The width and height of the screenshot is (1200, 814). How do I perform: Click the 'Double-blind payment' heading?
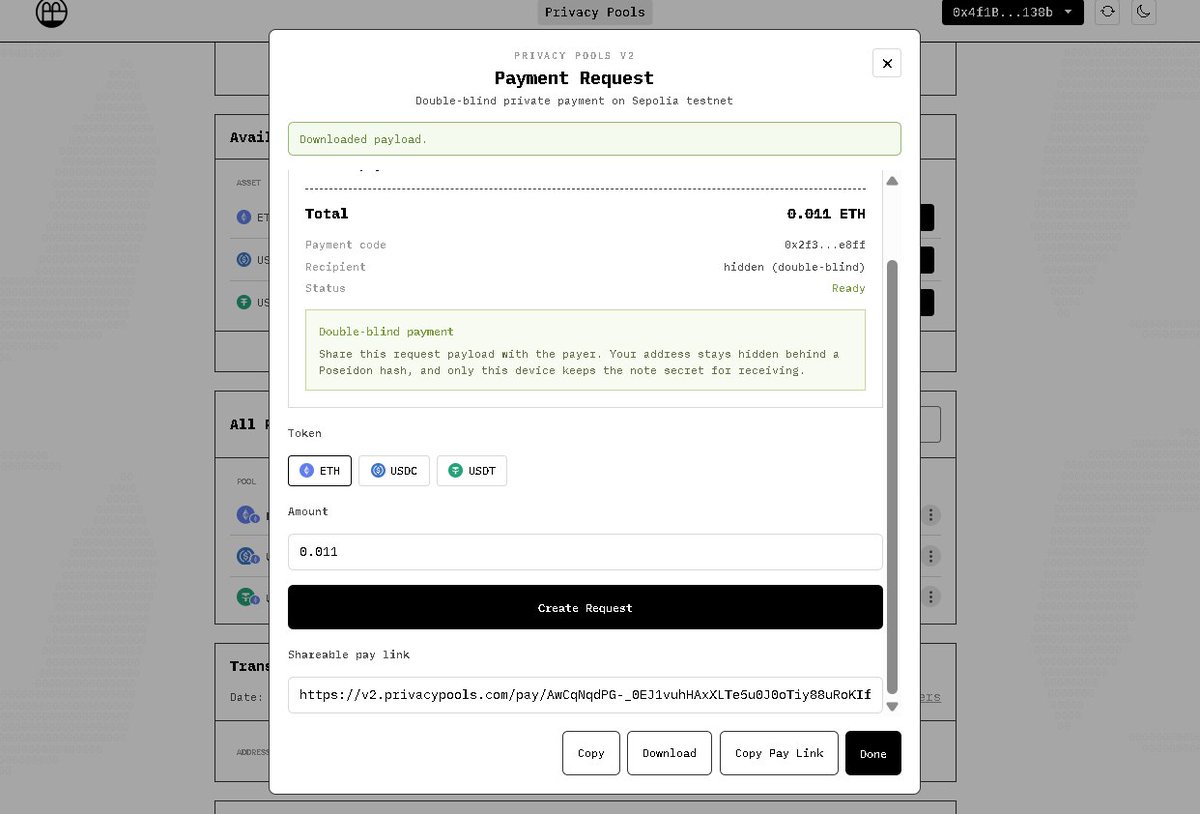pyautogui.click(x=386, y=331)
